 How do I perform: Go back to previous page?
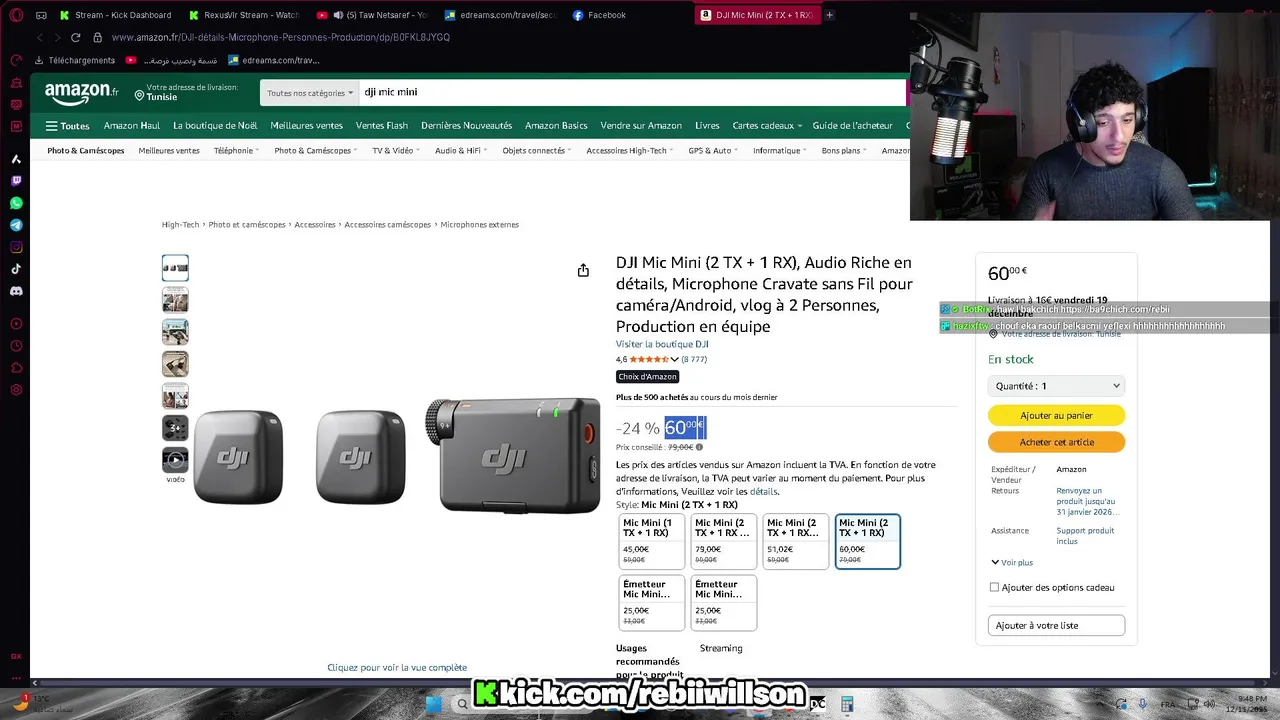(40, 37)
